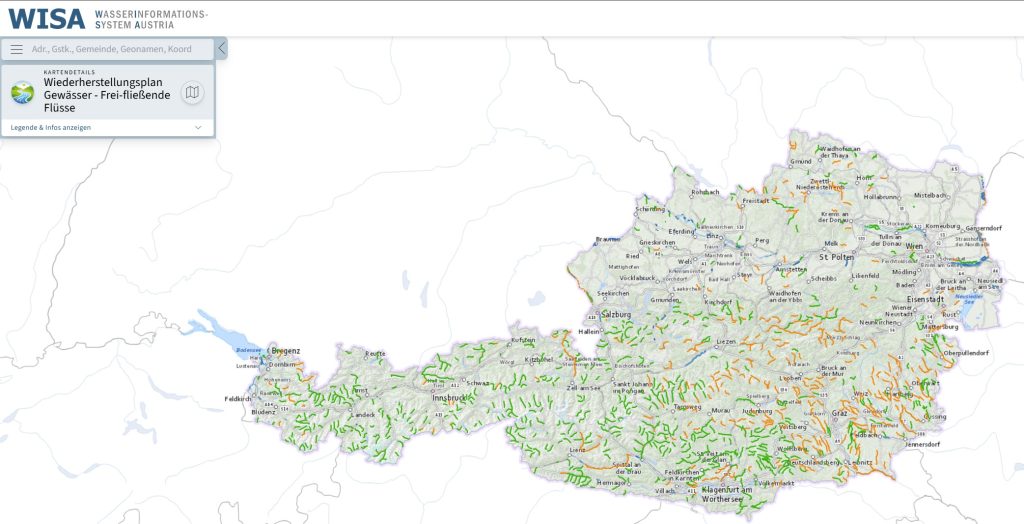
Task: Click the Wiederherstellungsplan layer thumbnail icon
Action: coord(22,93)
